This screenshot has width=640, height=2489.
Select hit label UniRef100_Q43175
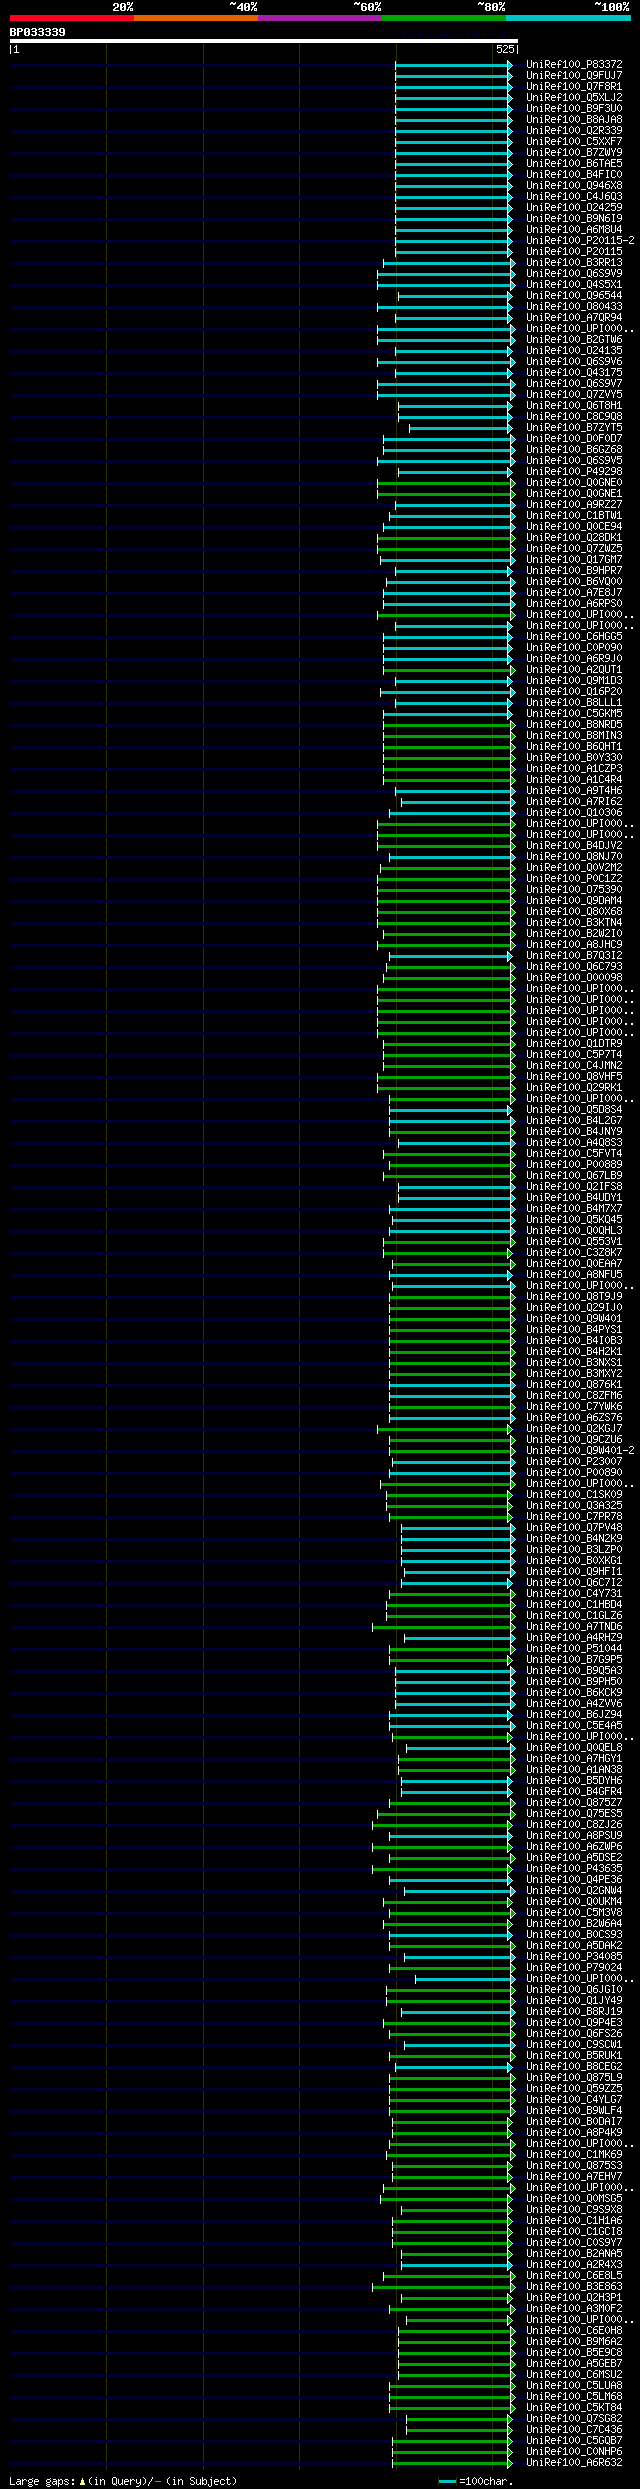click(574, 372)
